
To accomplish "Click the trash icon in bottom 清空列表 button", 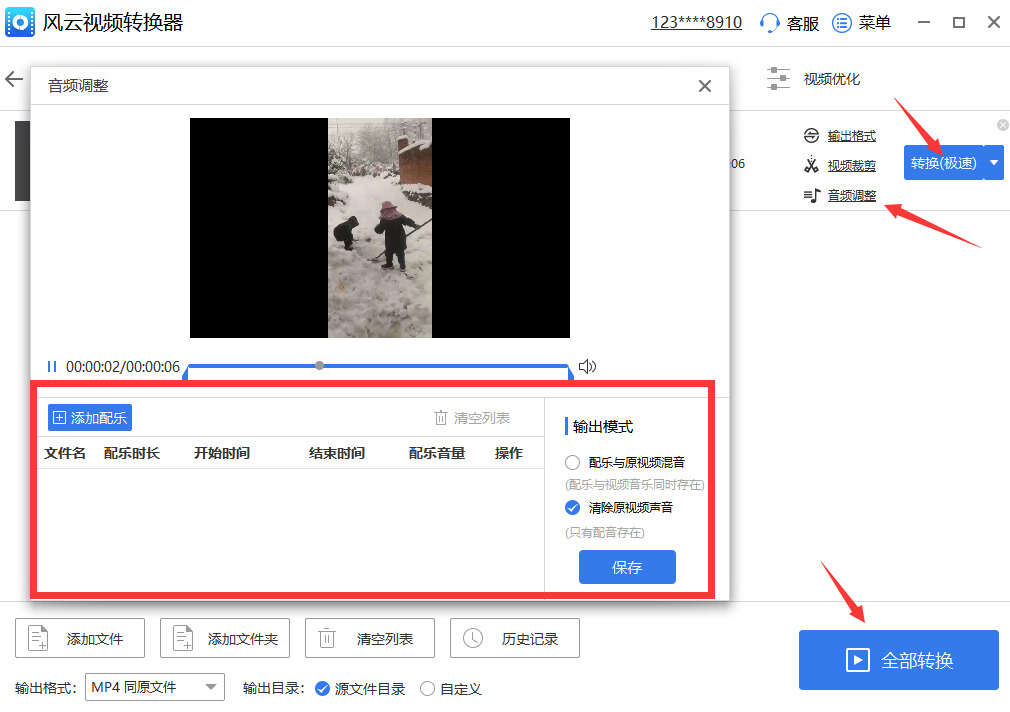I will (327, 639).
